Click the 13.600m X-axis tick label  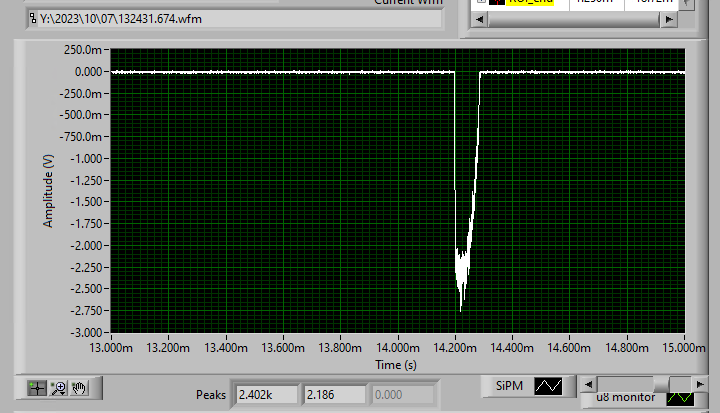(x=283, y=348)
